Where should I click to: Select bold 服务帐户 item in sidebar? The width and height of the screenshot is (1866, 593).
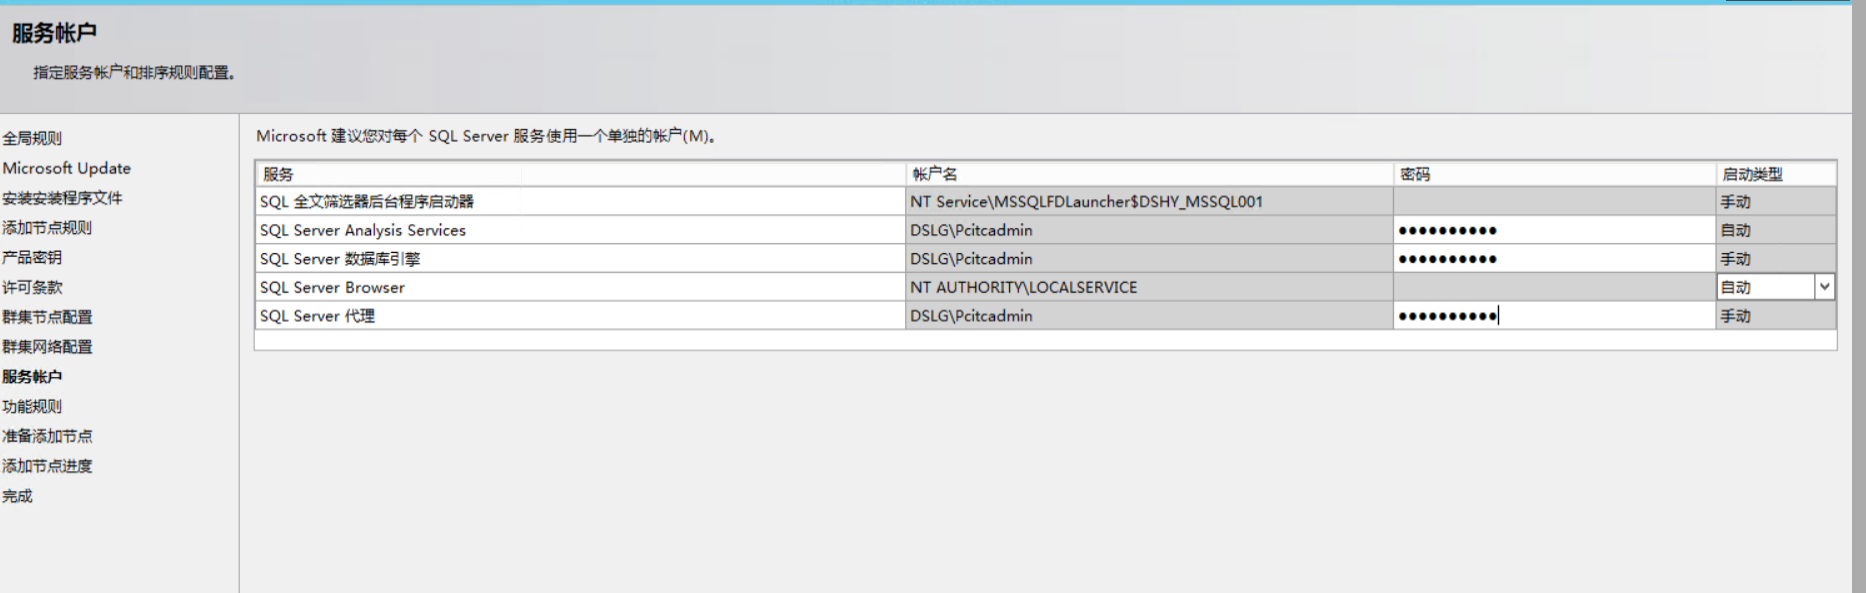pyautogui.click(x=32, y=377)
